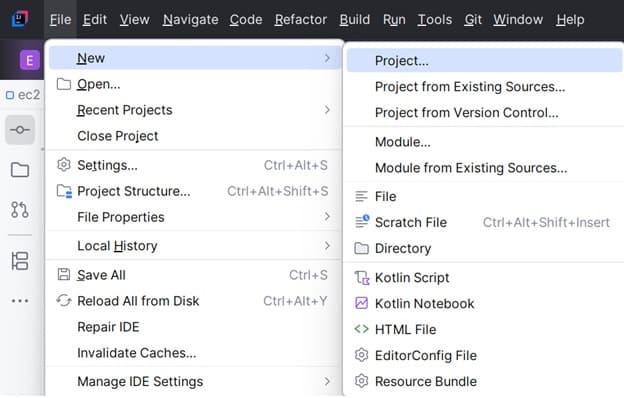Click the Directory folder icon
The width and height of the screenshot is (624, 398).
tap(361, 248)
